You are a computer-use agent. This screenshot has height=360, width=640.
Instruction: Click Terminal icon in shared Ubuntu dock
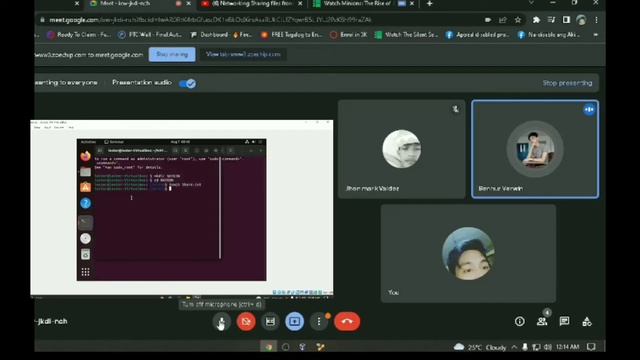[x=85, y=222]
